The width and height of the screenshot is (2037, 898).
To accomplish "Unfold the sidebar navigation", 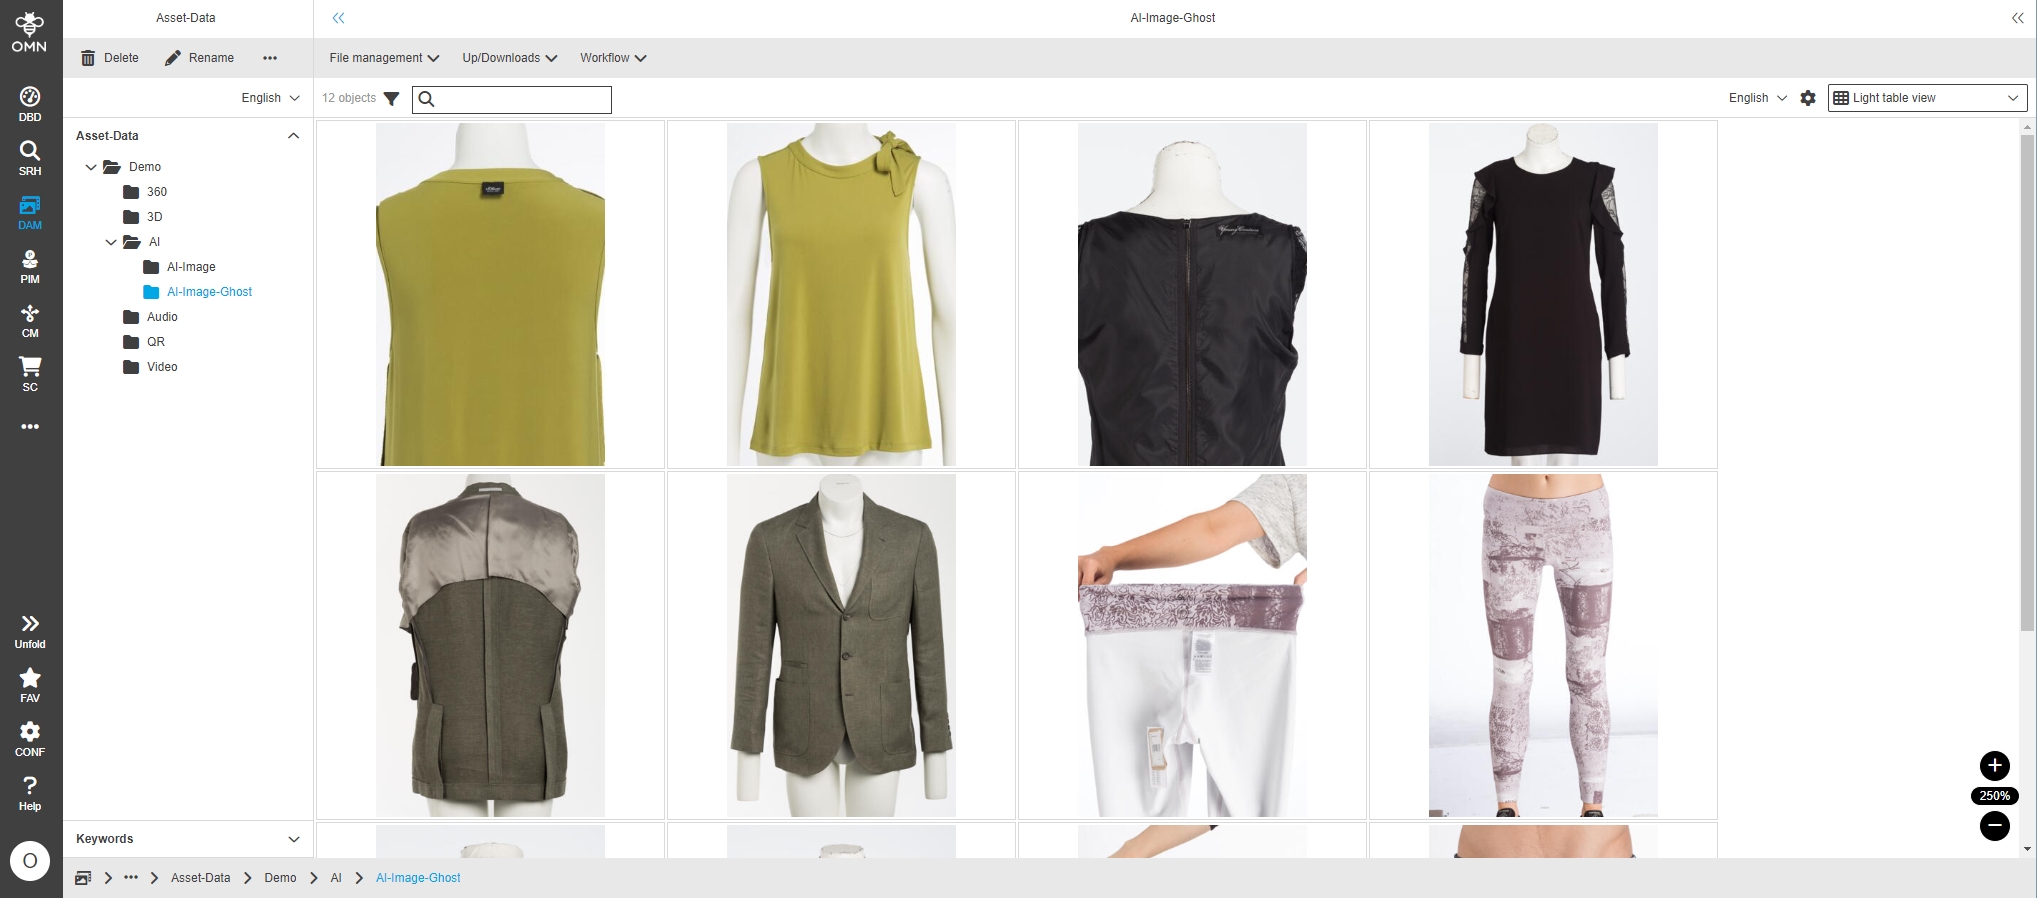I will [30, 631].
